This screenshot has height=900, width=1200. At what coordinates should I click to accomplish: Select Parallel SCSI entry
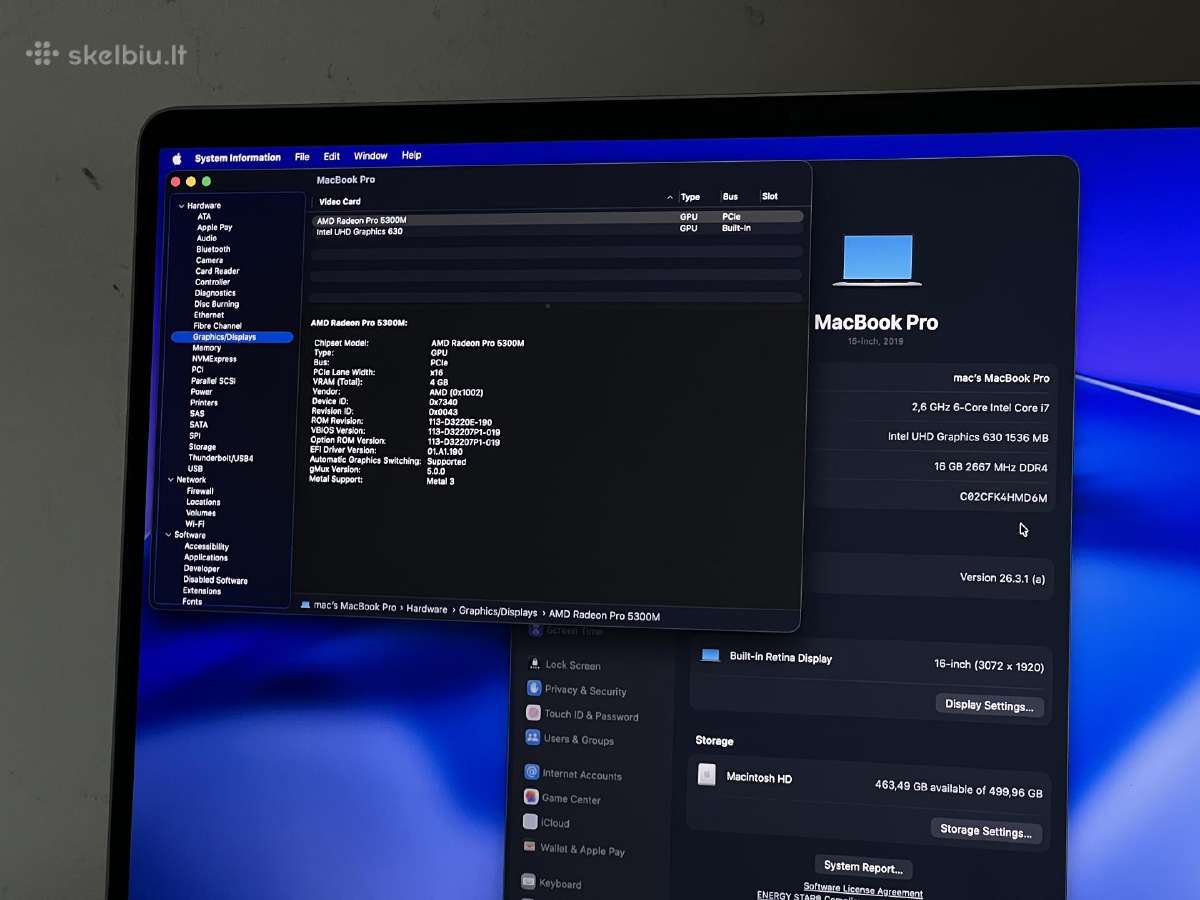(x=212, y=381)
